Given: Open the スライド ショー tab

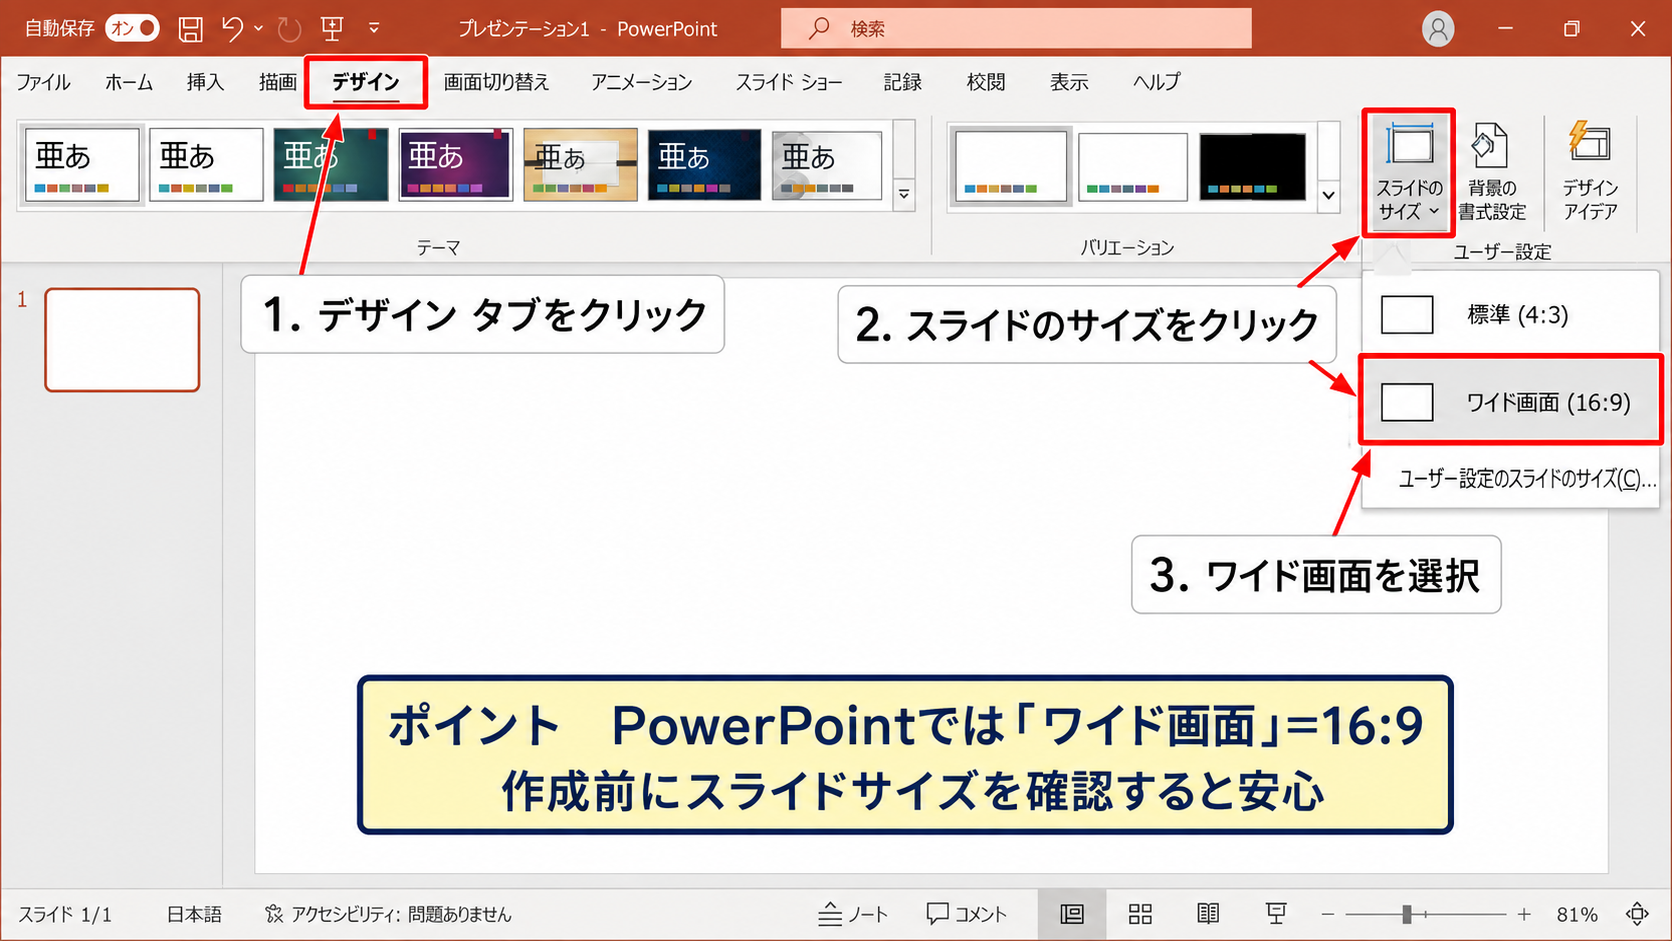Looking at the screenshot, I should tap(789, 82).
